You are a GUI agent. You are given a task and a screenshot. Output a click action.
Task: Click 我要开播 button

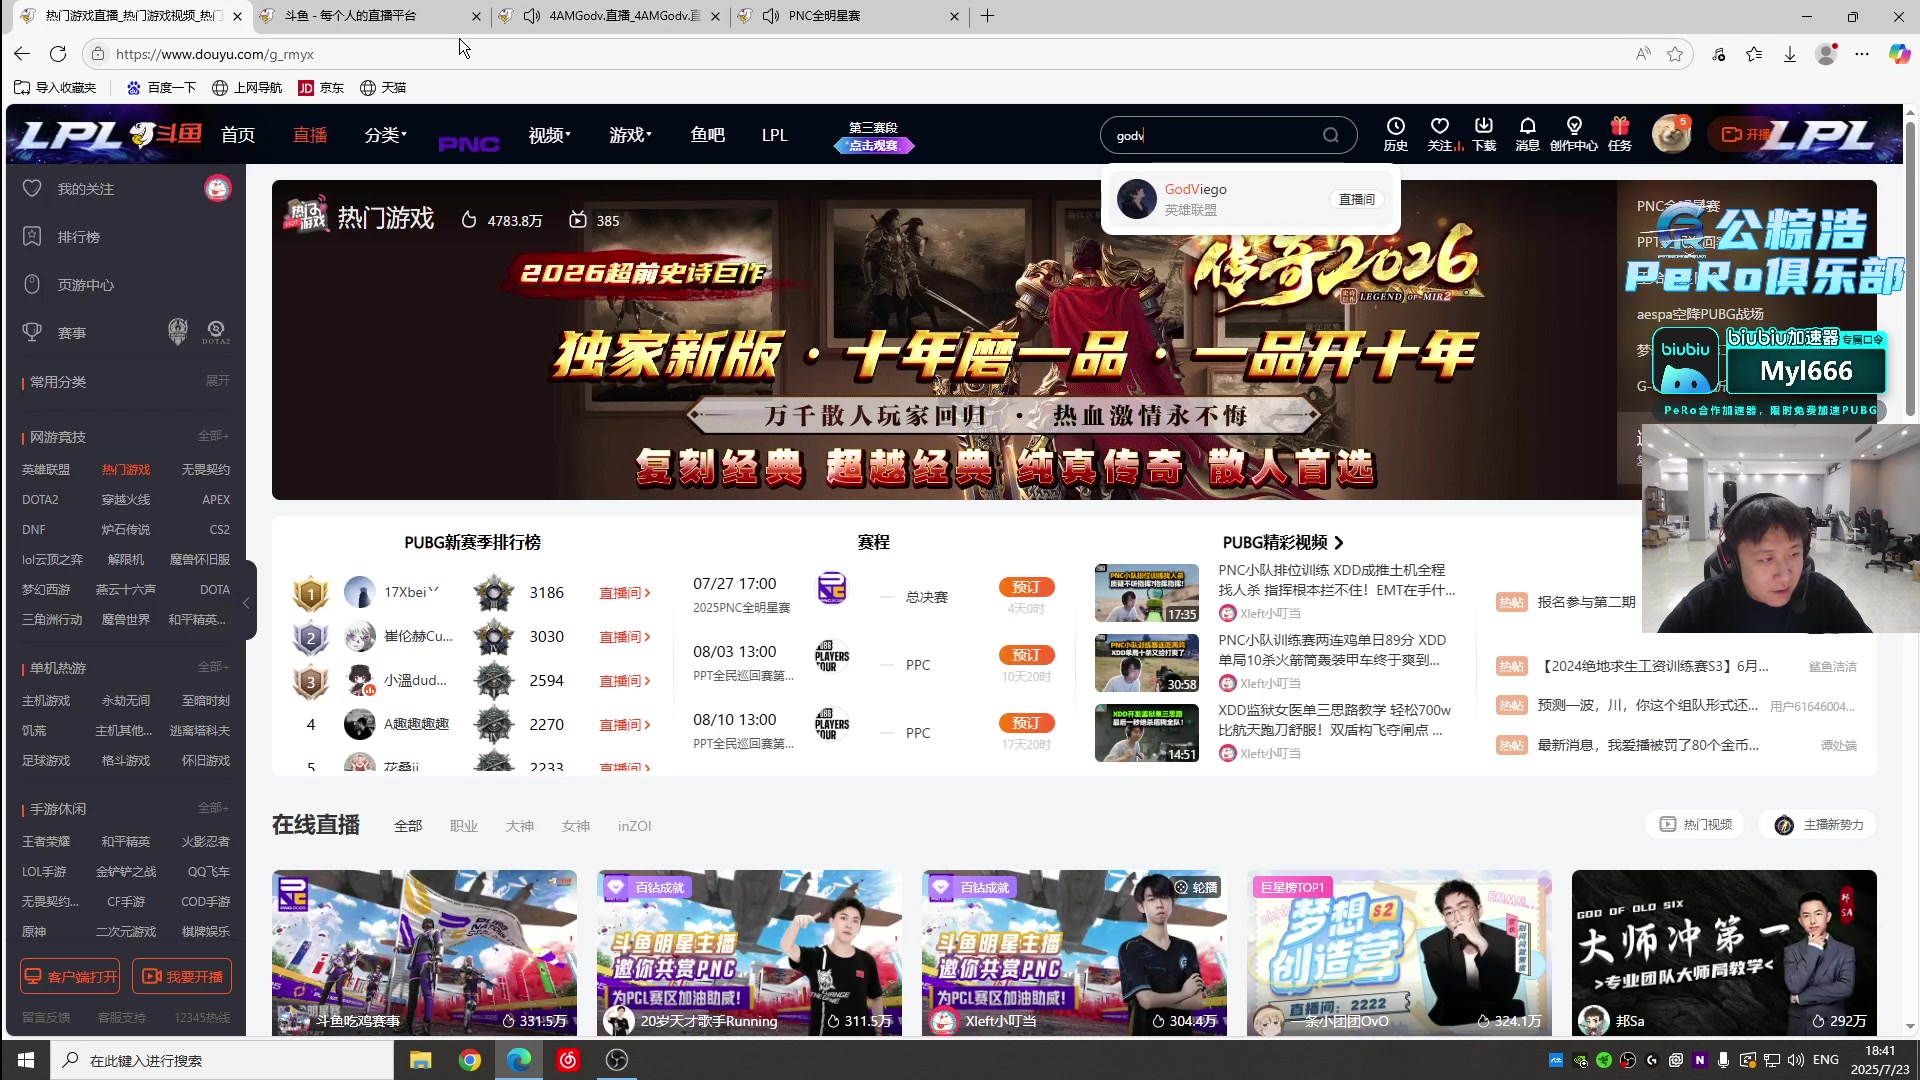(x=182, y=976)
